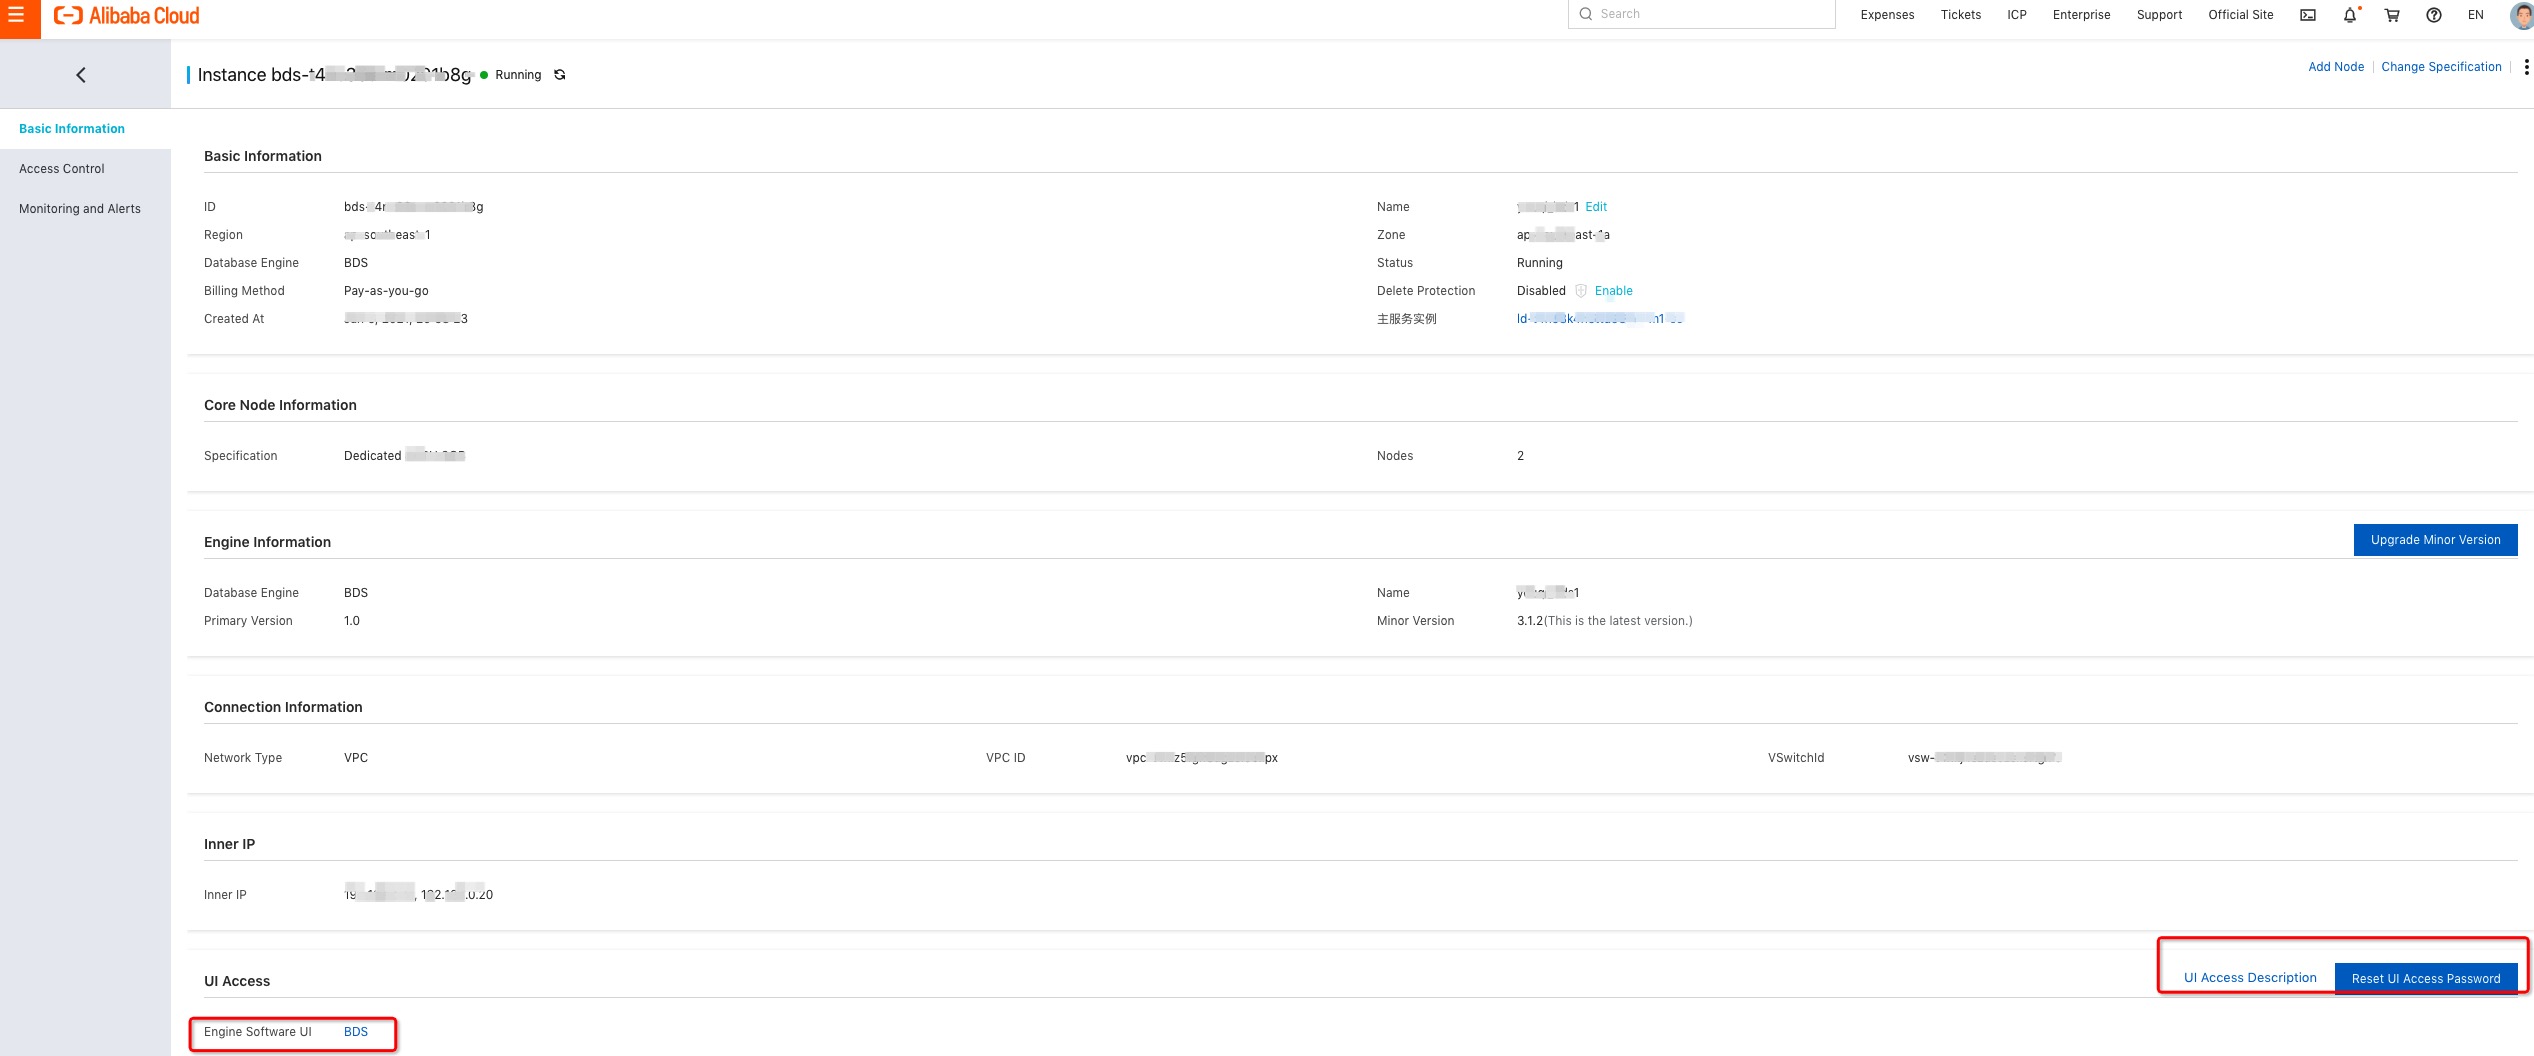The height and width of the screenshot is (1056, 2534).
Task: Refresh the instance status next to Running
Action: coord(560,75)
